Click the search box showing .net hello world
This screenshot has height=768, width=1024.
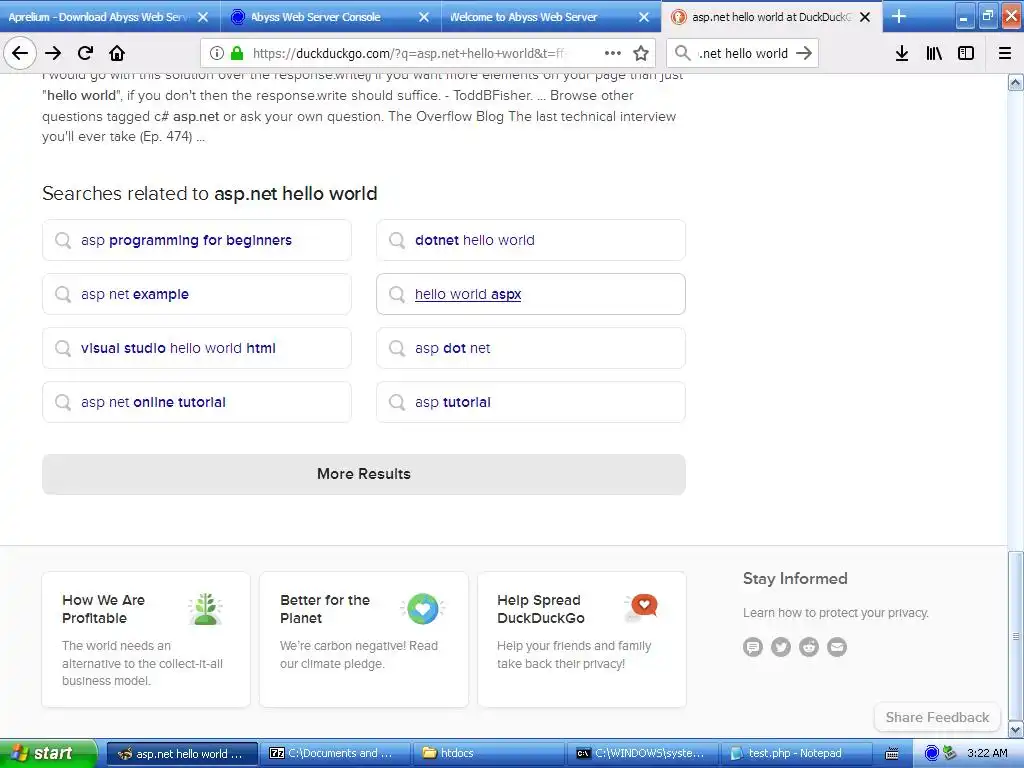(743, 54)
